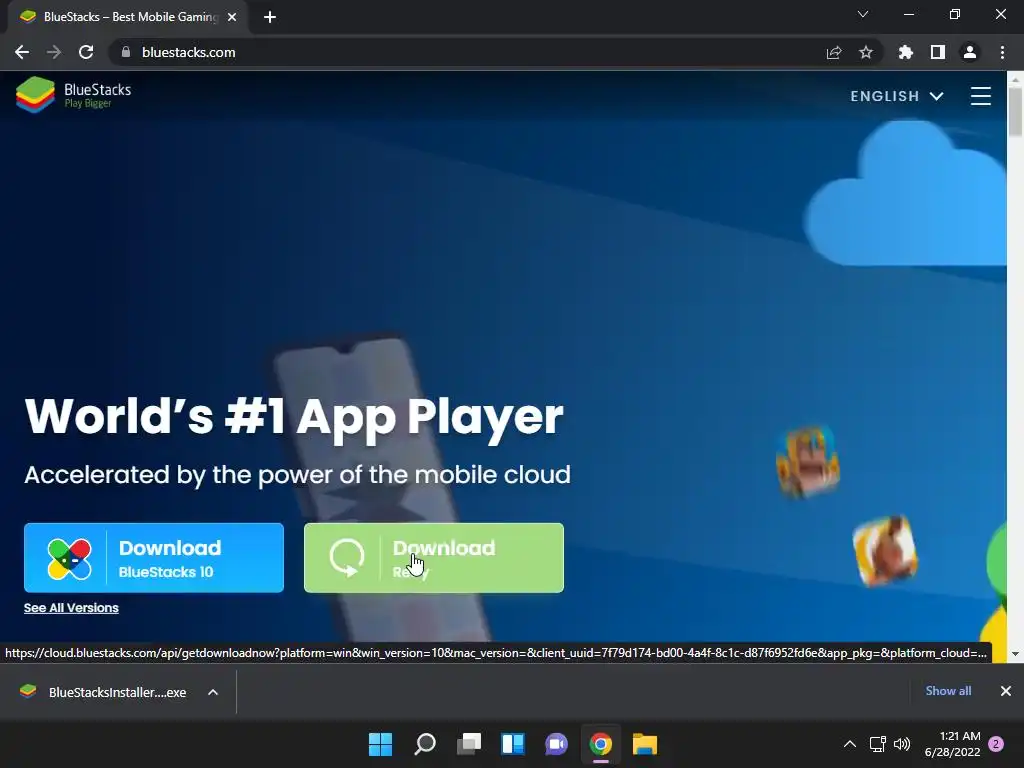Click the Download BlueStacks 10 button
Screen dimensions: 1024x768
(x=154, y=558)
